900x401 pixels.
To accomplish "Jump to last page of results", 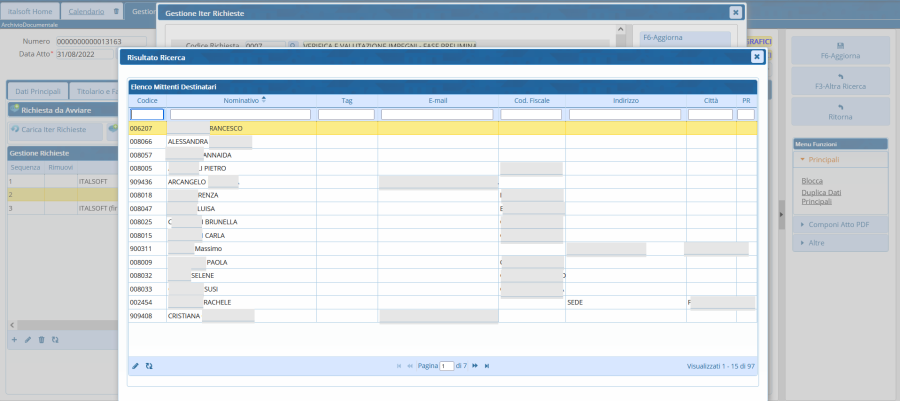I will tap(487, 366).
